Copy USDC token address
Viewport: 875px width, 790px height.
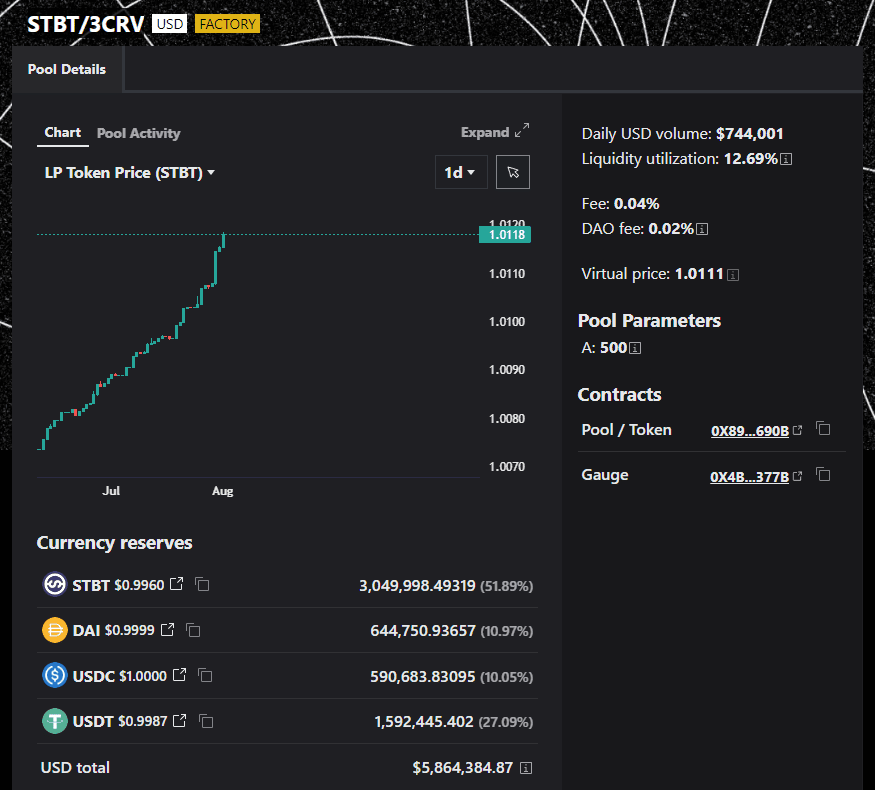pos(205,676)
